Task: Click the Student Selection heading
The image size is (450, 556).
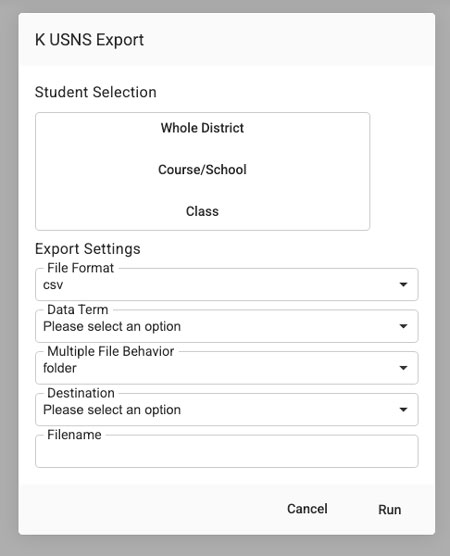Action: pos(96,92)
